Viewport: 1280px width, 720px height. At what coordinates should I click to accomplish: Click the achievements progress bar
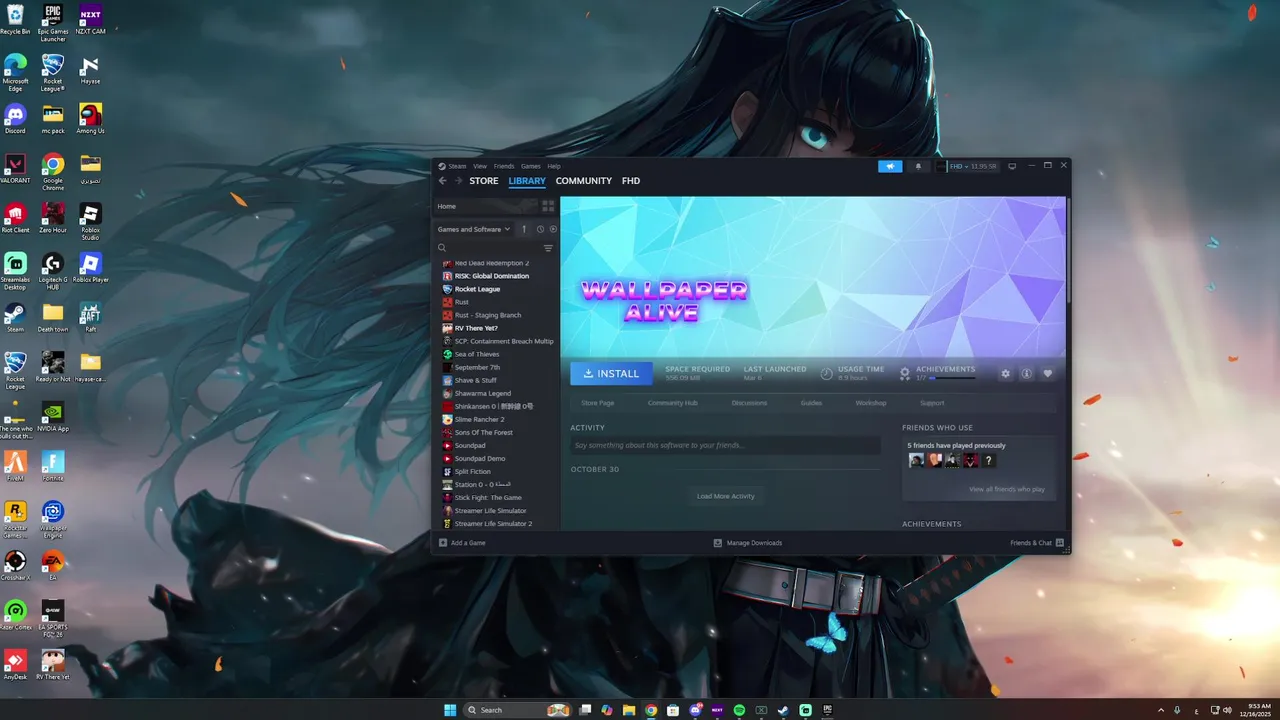[x=952, y=378]
